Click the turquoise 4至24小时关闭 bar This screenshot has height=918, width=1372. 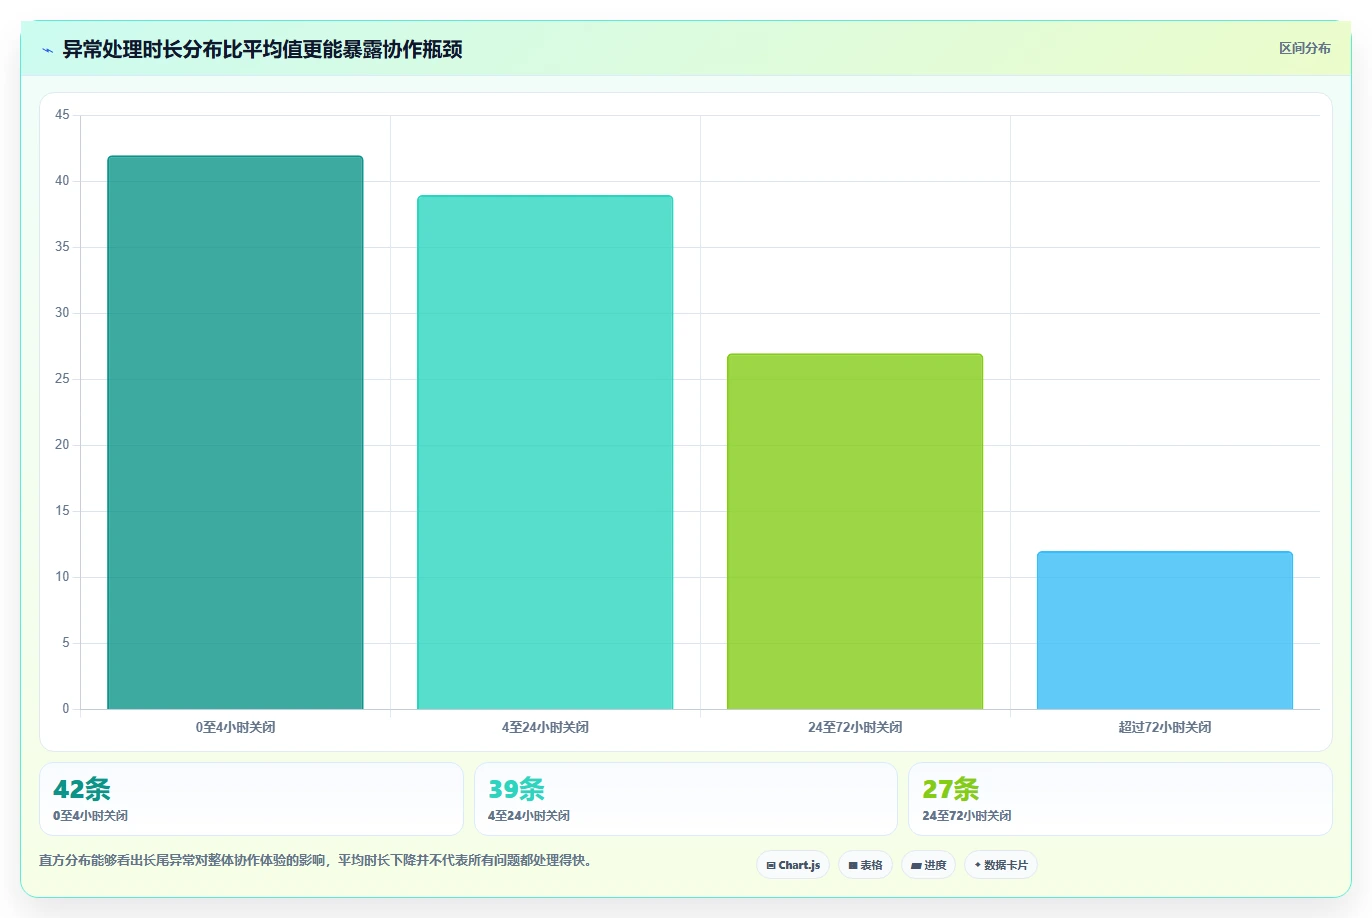click(545, 452)
